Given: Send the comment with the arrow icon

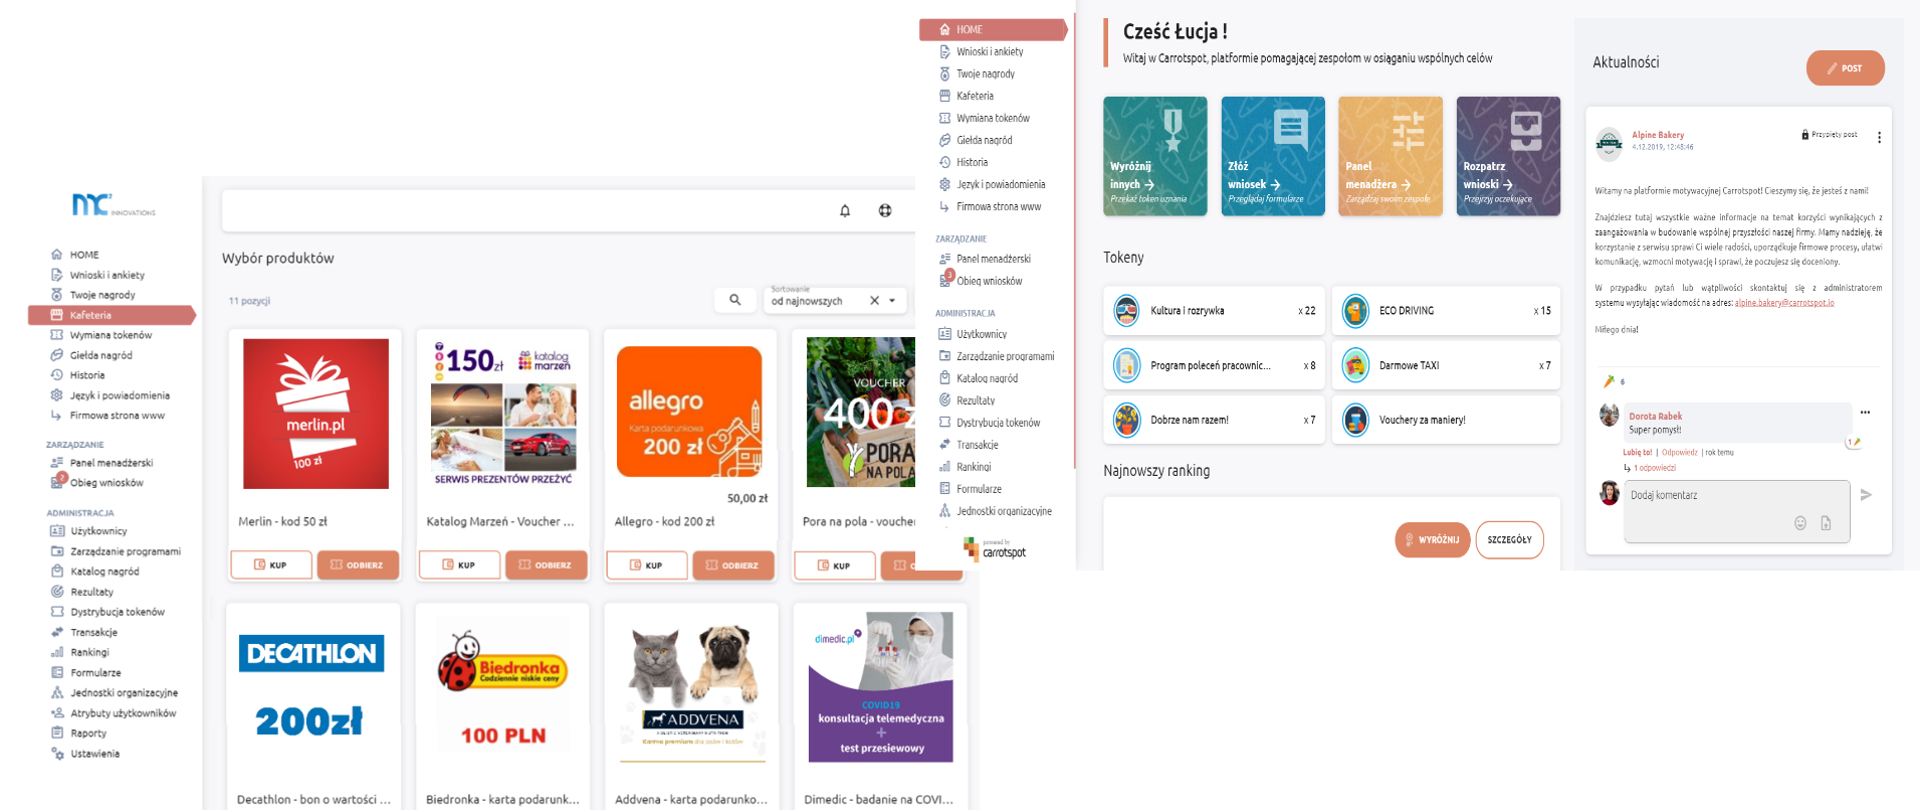Looking at the screenshot, I should click(x=1866, y=495).
